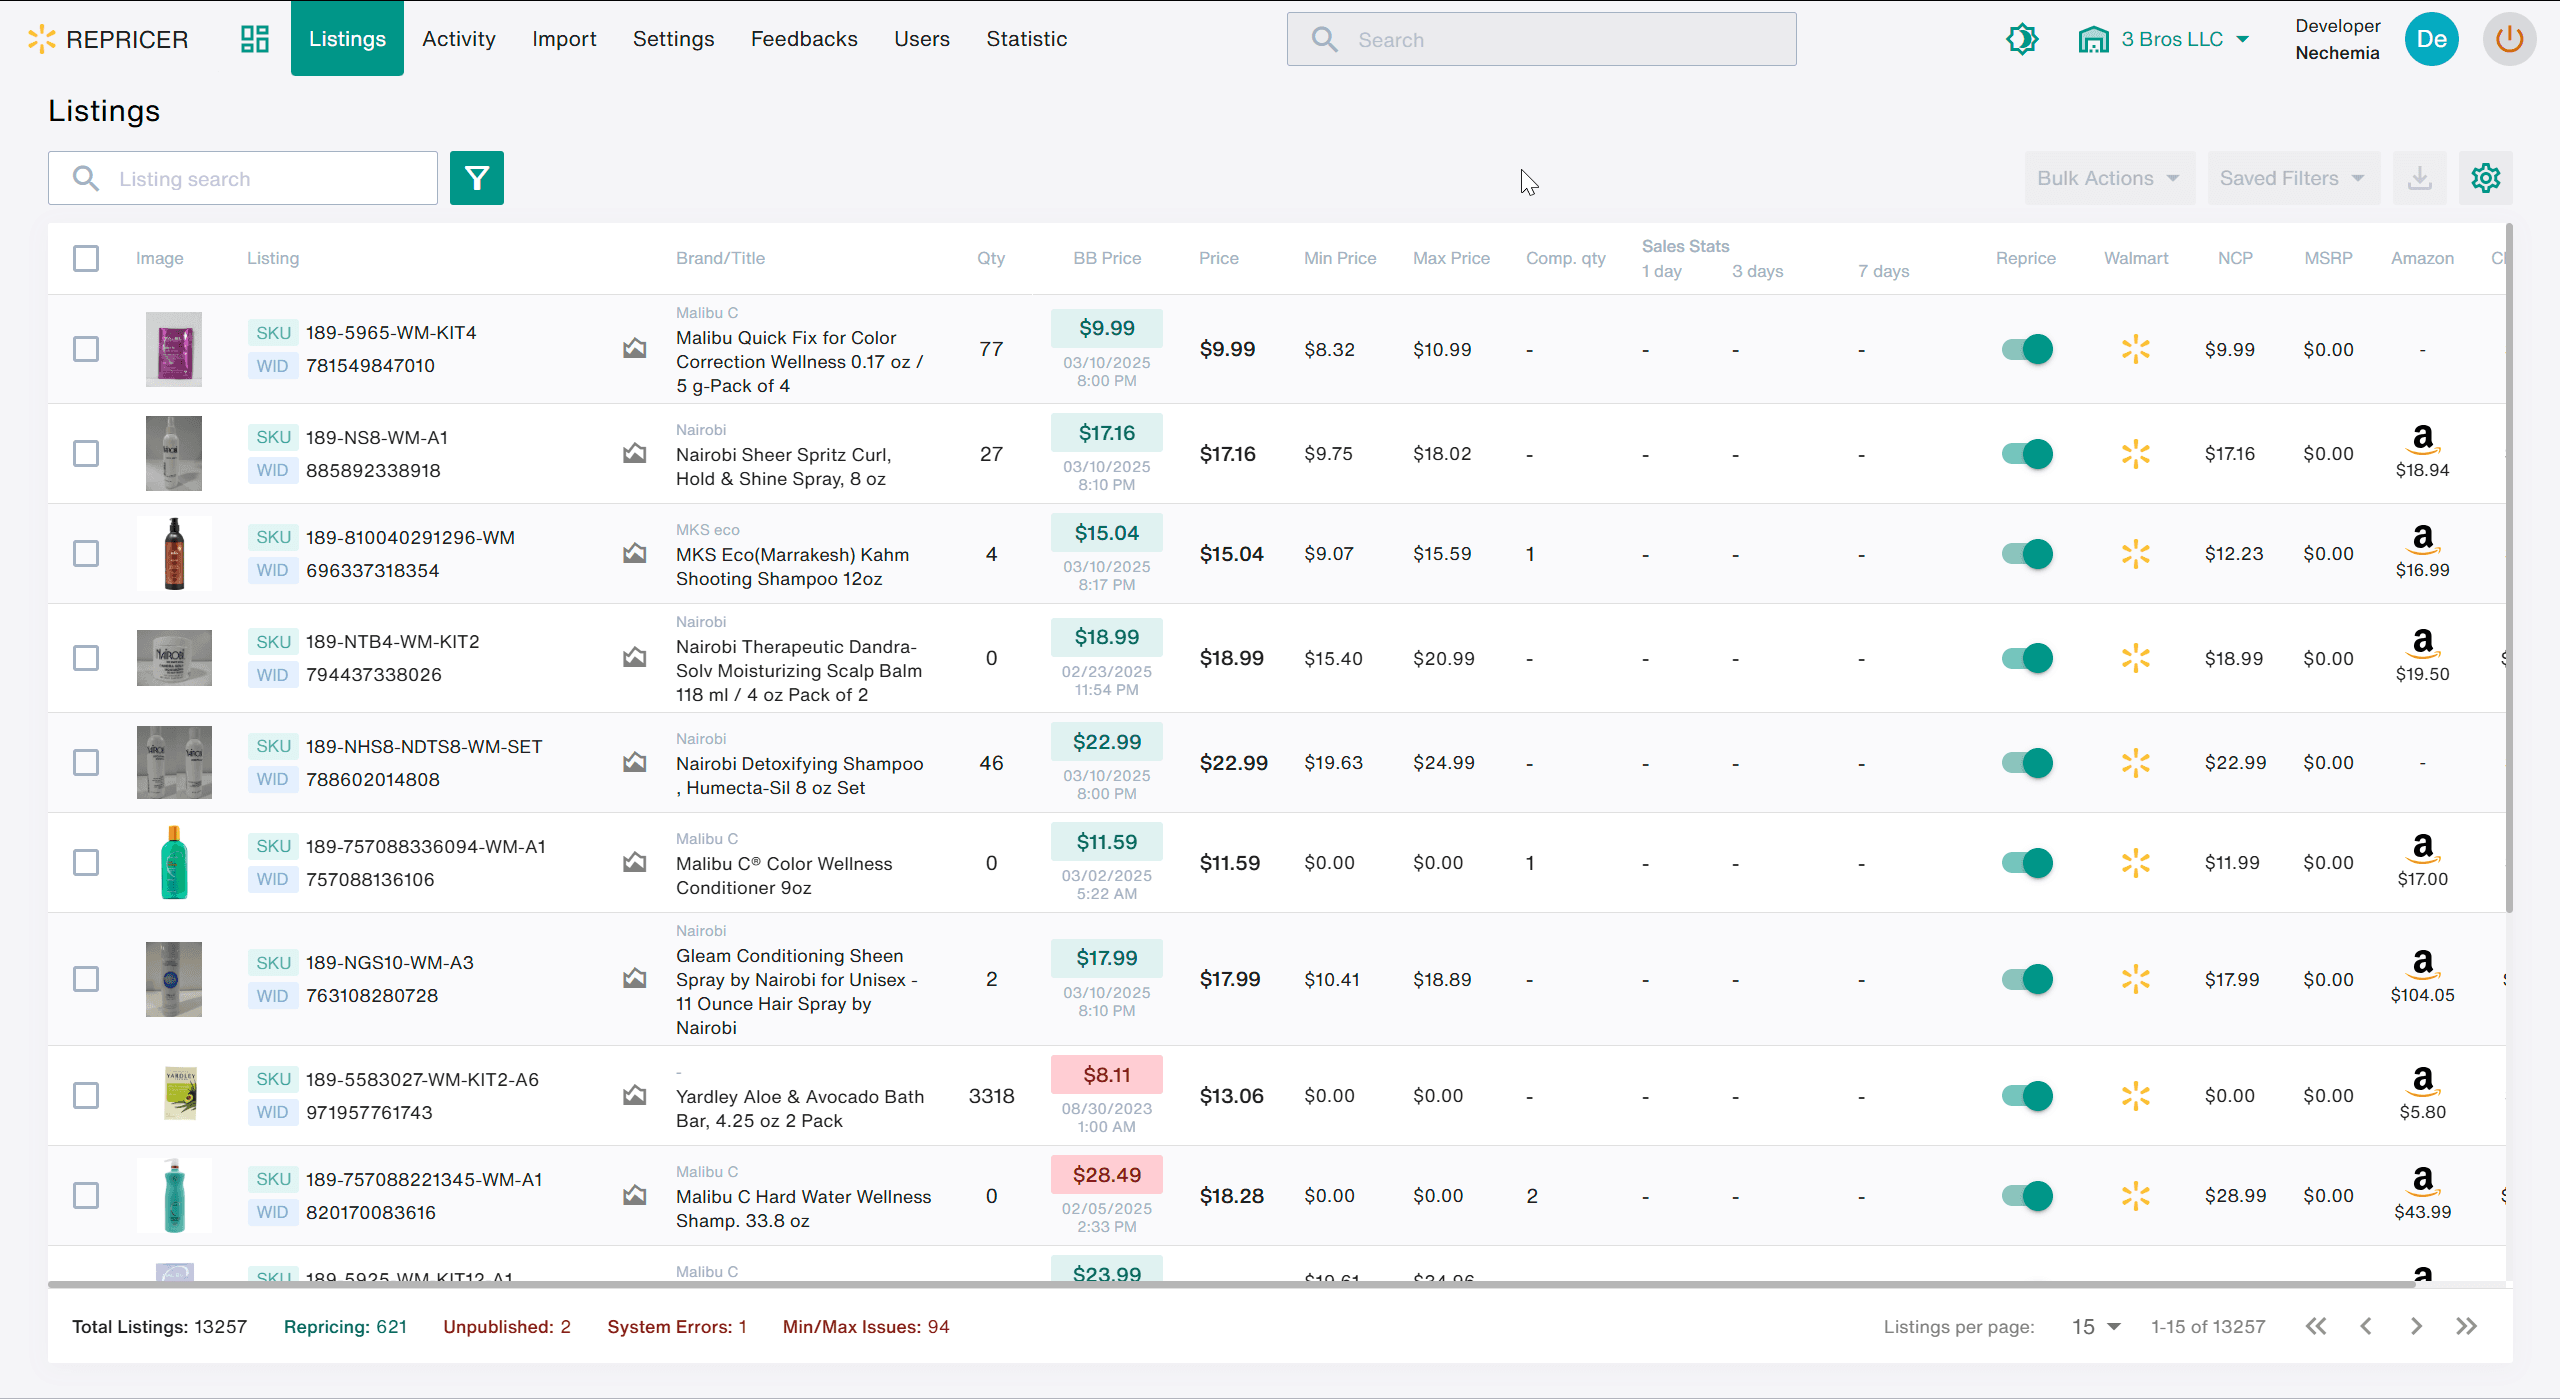The image size is (2560, 1399).
Task: Go to last page of listings
Action: (2467, 1326)
